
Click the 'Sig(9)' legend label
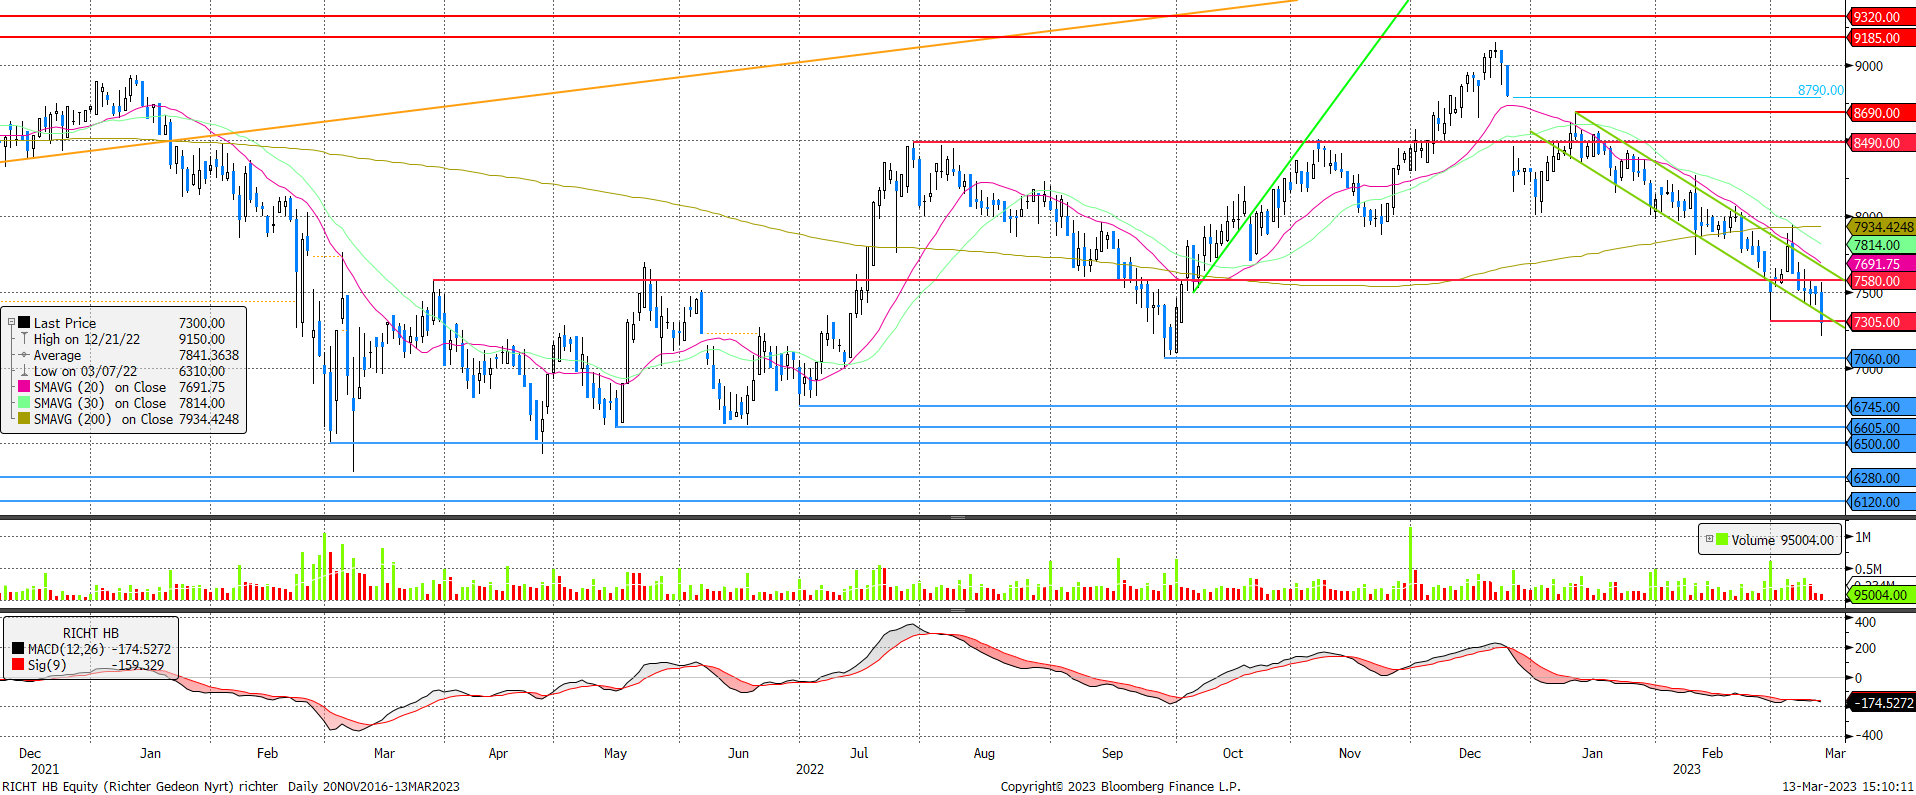tap(47, 665)
